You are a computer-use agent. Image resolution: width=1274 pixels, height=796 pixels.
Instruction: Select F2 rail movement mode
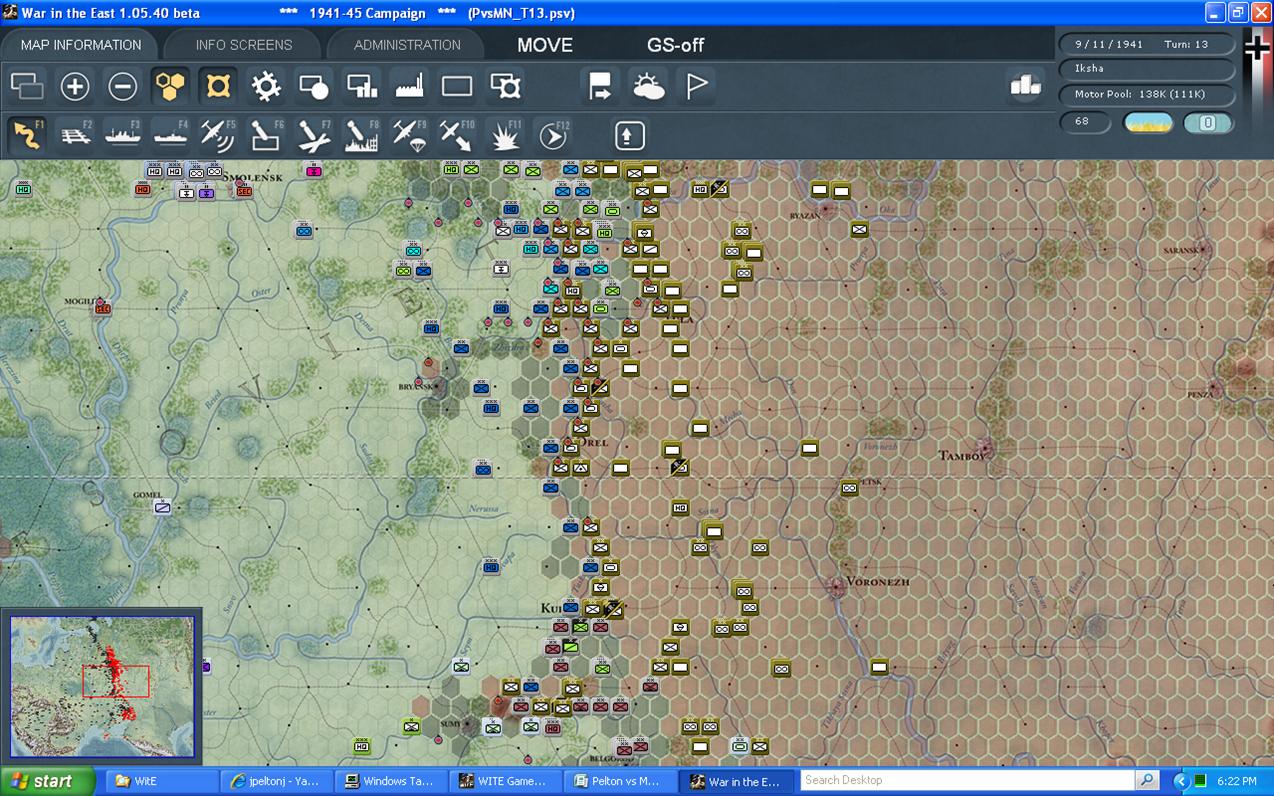[75, 135]
